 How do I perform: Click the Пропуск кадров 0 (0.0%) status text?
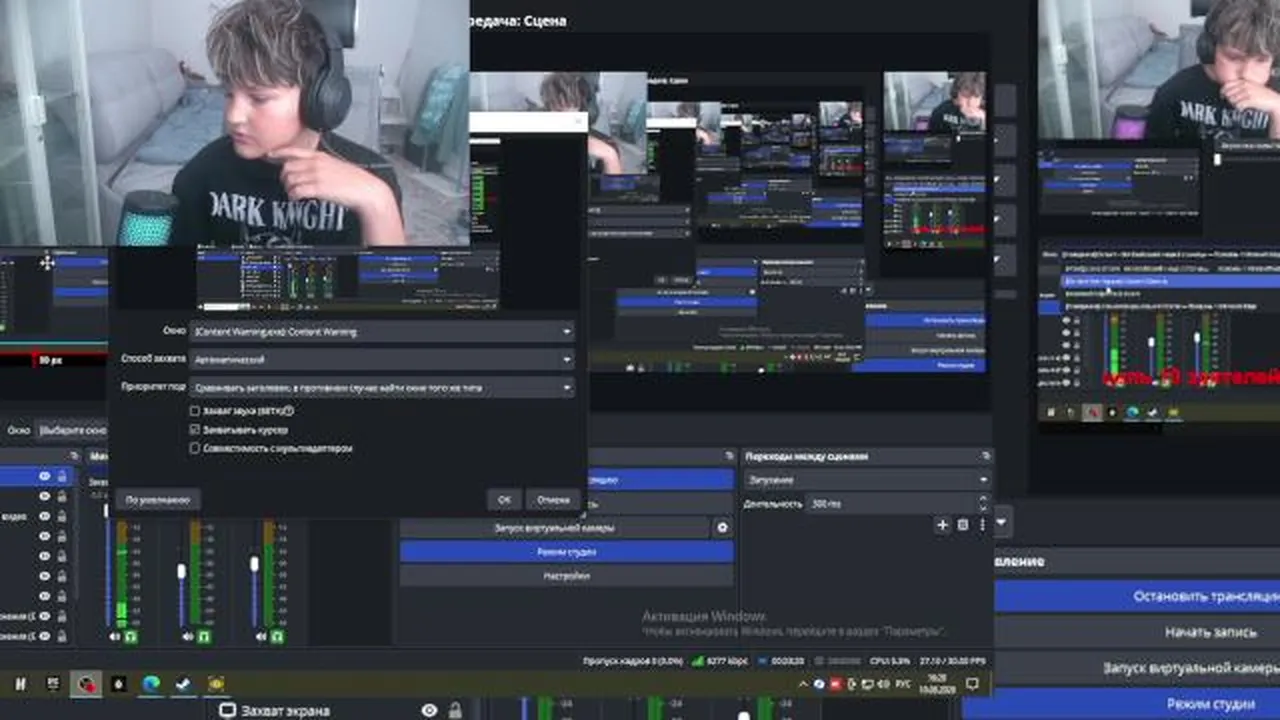click(633, 661)
